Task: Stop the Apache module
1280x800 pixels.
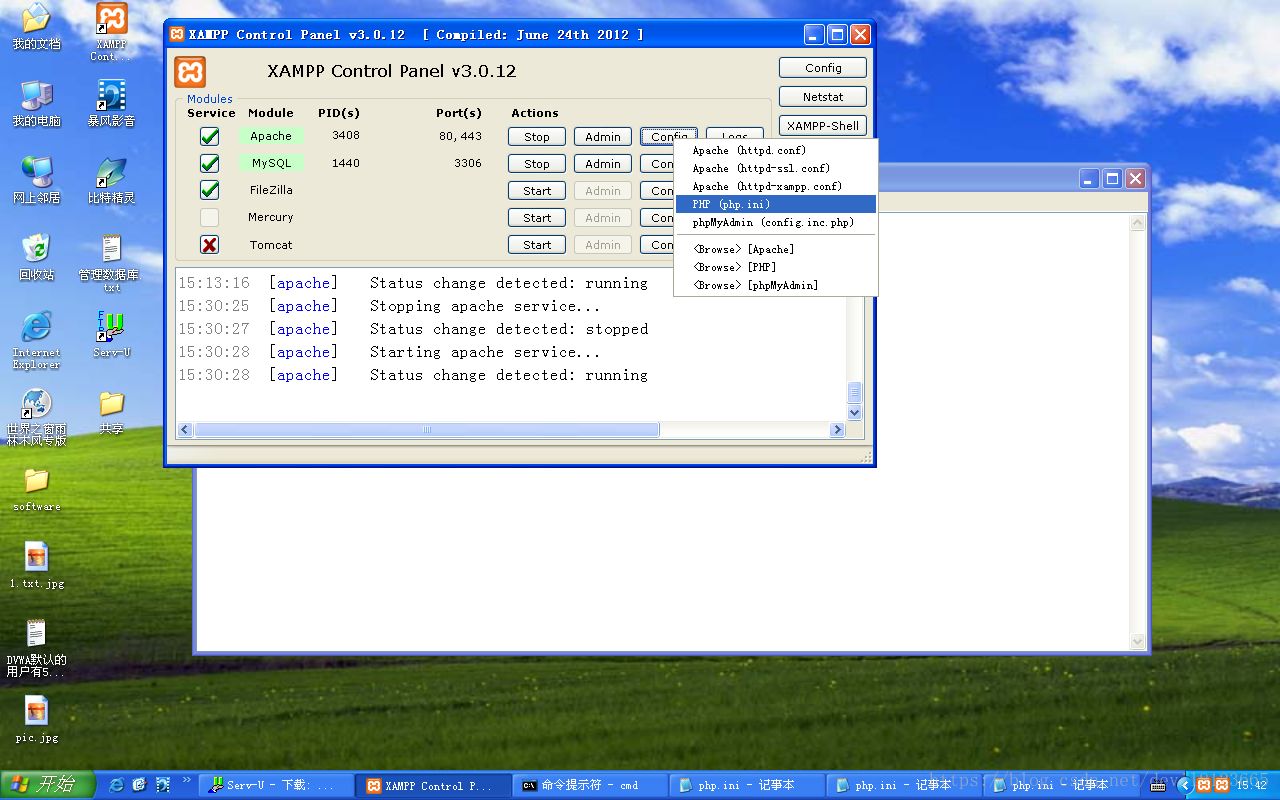Action: tap(537, 137)
